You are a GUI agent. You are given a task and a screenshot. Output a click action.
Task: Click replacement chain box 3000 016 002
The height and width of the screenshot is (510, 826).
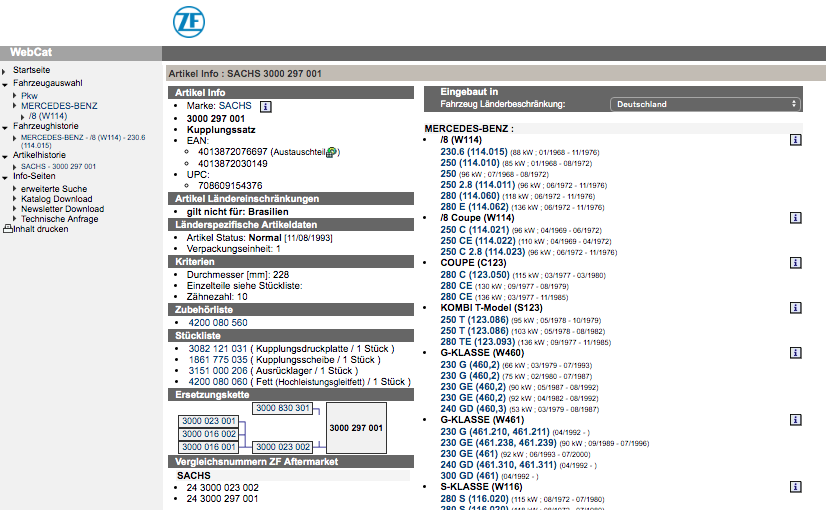[209, 434]
